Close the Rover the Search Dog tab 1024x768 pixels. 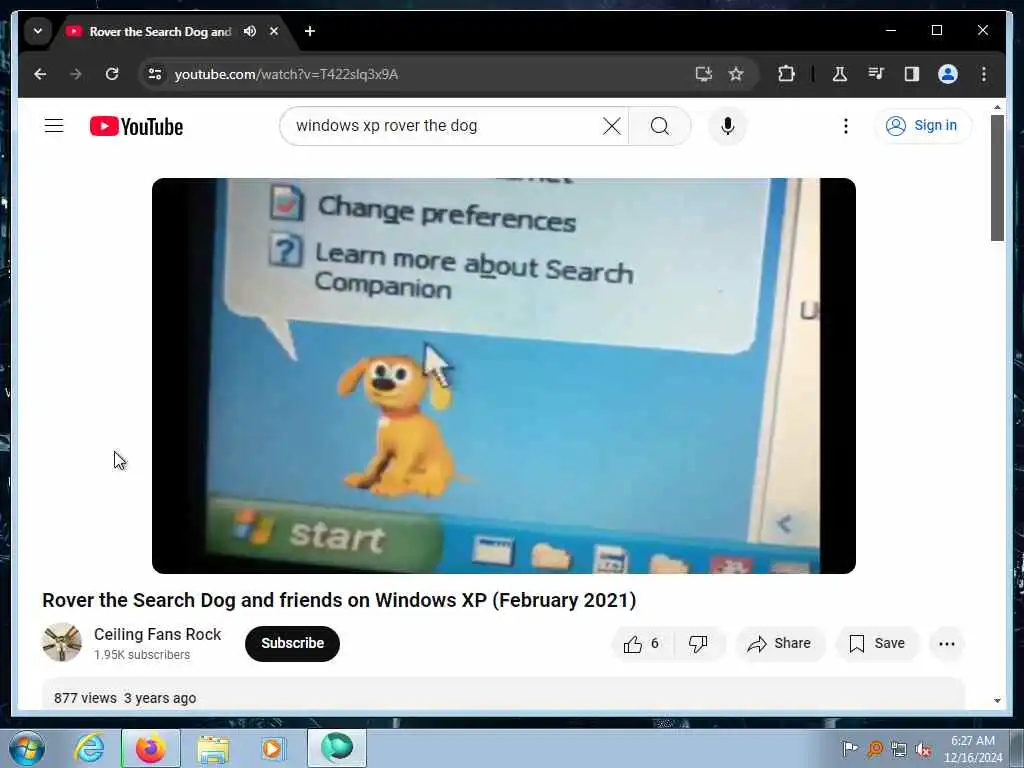pyautogui.click(x=274, y=31)
